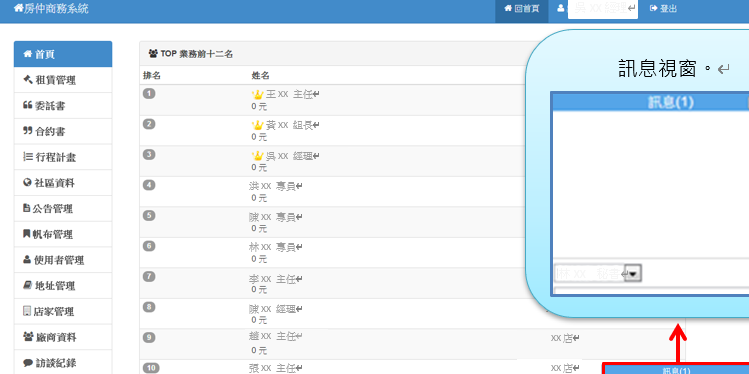Select 陳XX 專員 in ranking list
Image resolution: width=749 pixels, height=374 pixels.
pyautogui.click(x=276, y=217)
